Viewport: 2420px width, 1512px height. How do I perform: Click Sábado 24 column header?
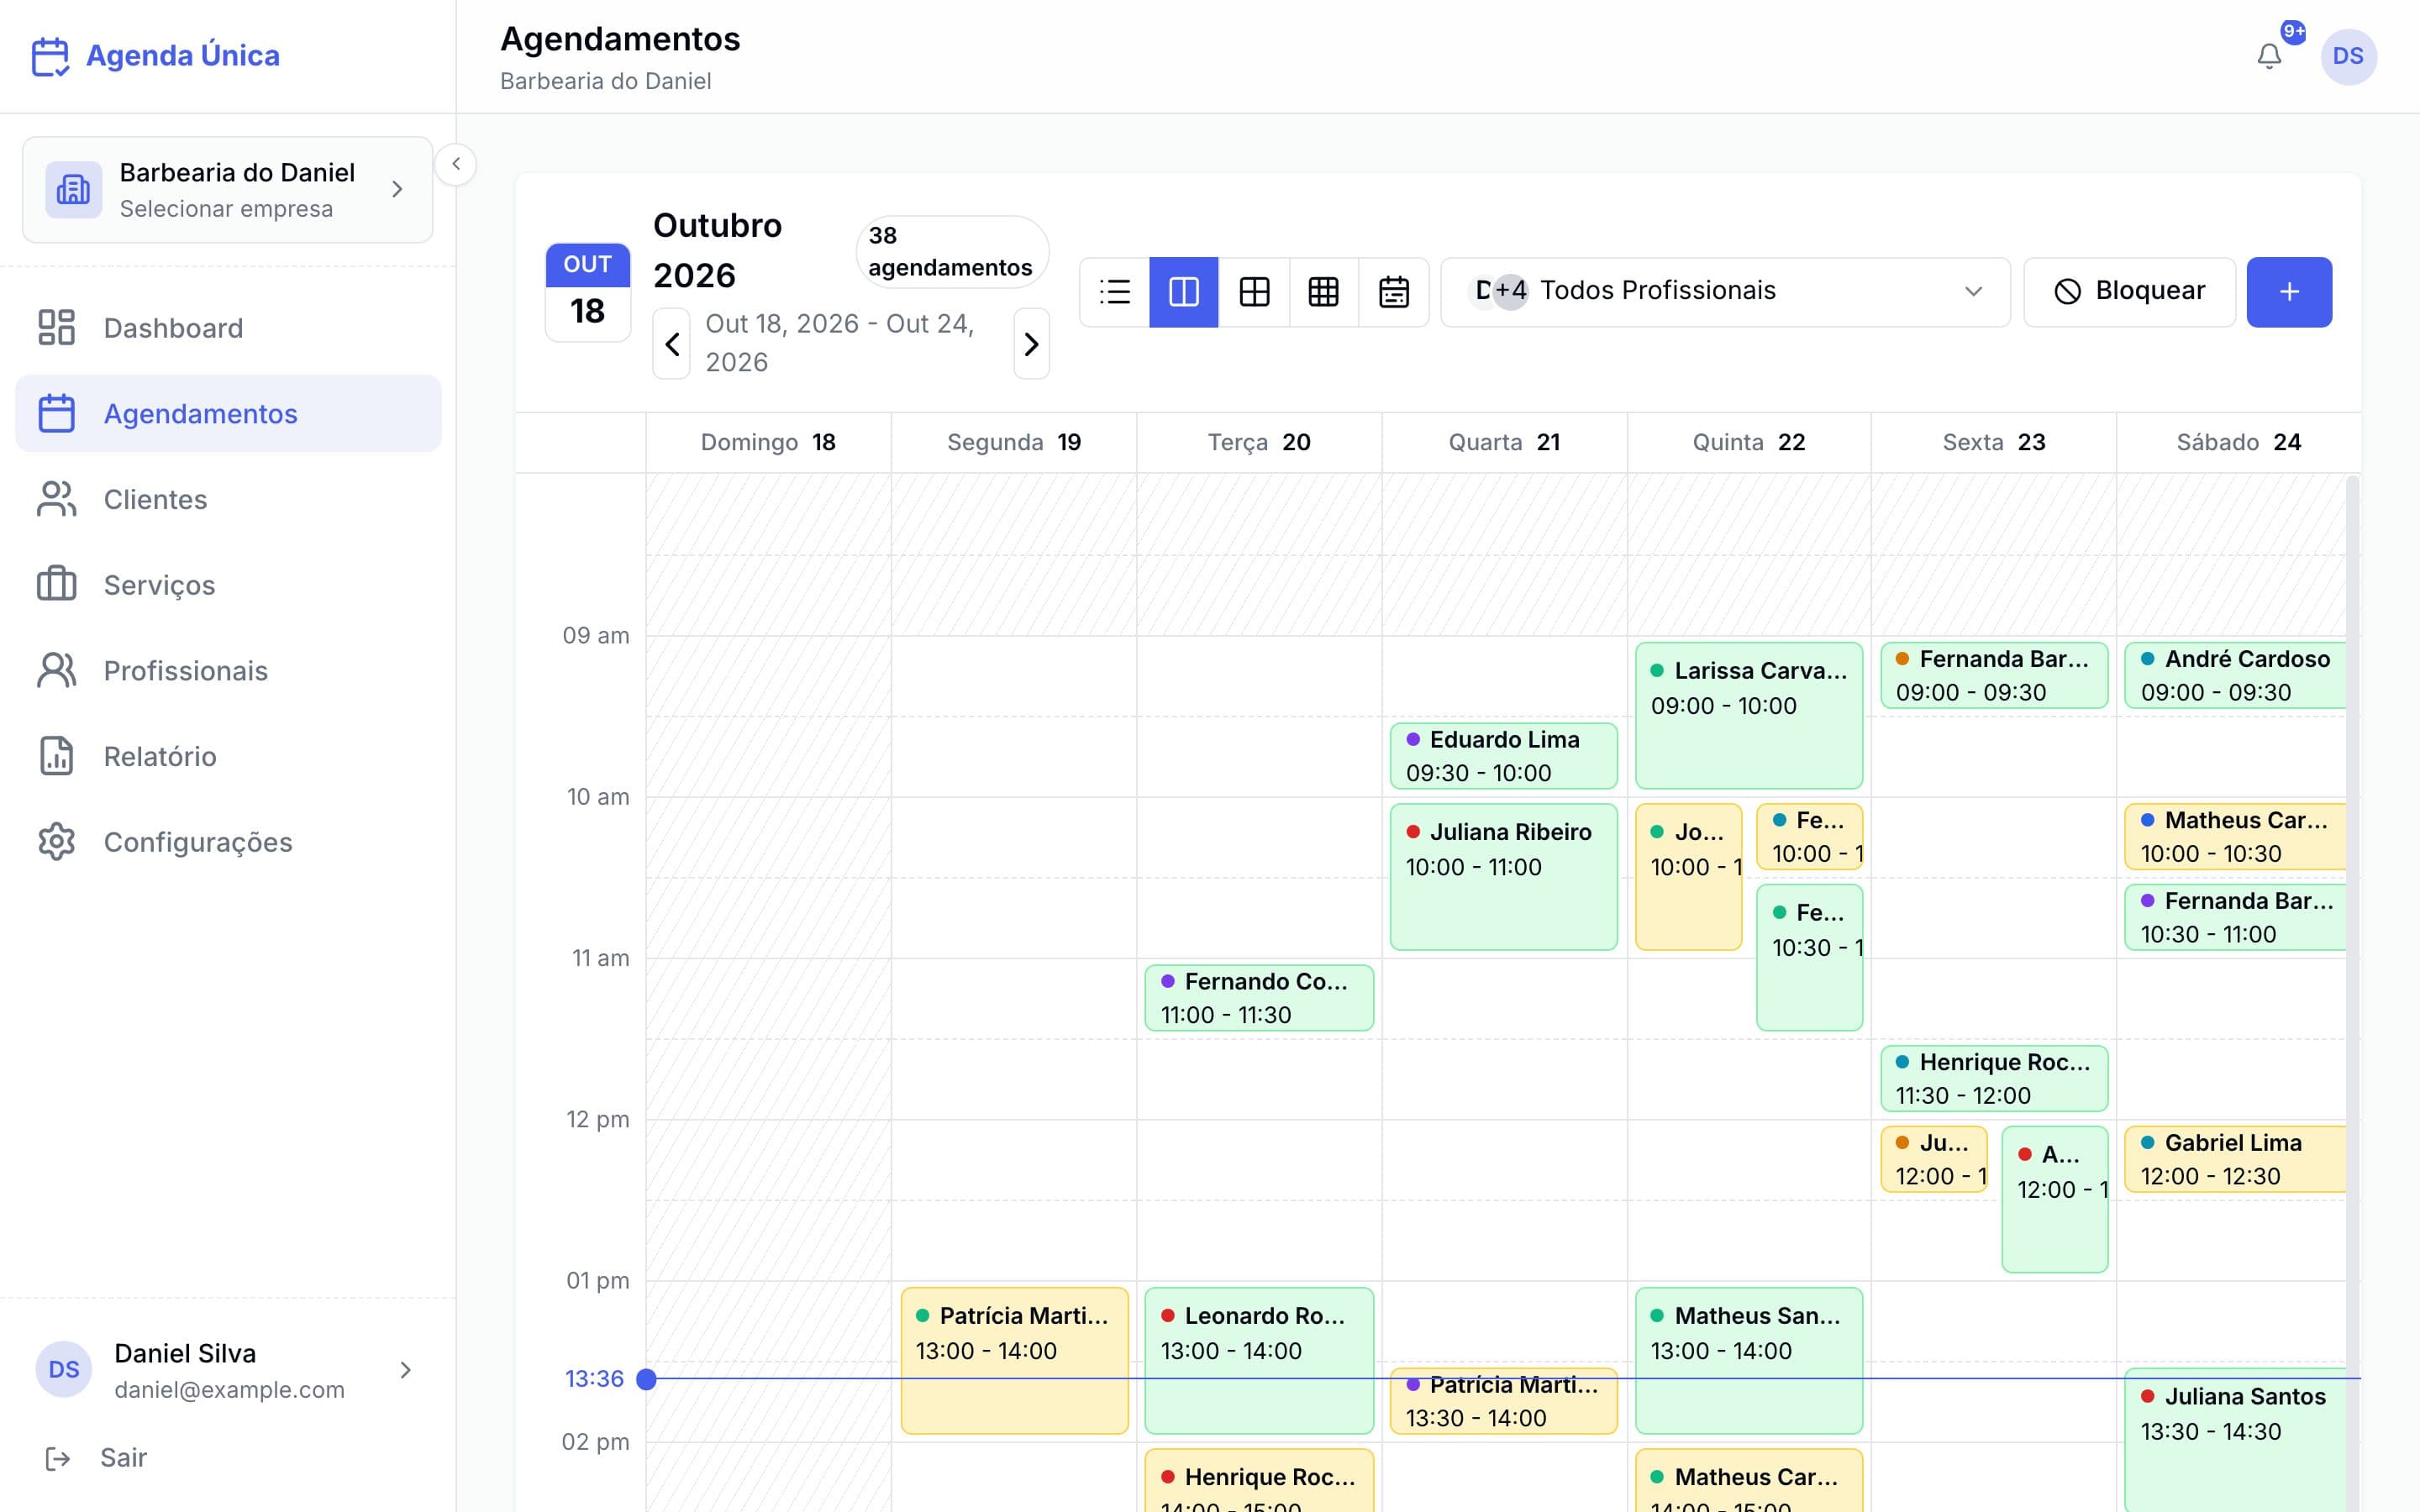click(2238, 442)
